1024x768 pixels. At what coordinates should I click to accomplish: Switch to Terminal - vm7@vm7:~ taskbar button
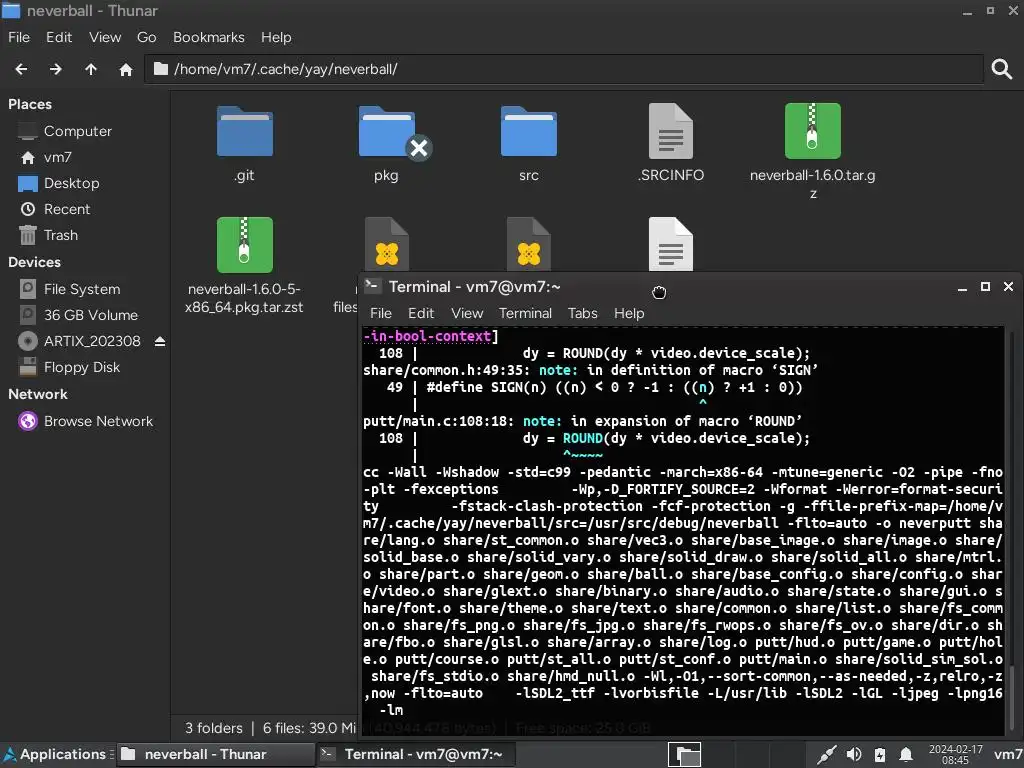(415, 754)
